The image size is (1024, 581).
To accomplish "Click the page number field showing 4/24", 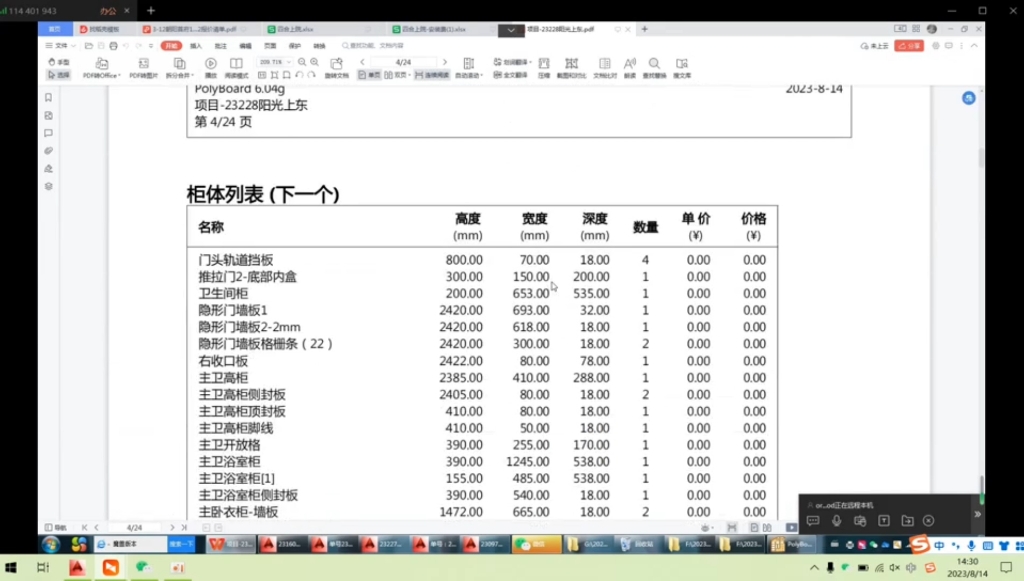I will click(405, 60).
